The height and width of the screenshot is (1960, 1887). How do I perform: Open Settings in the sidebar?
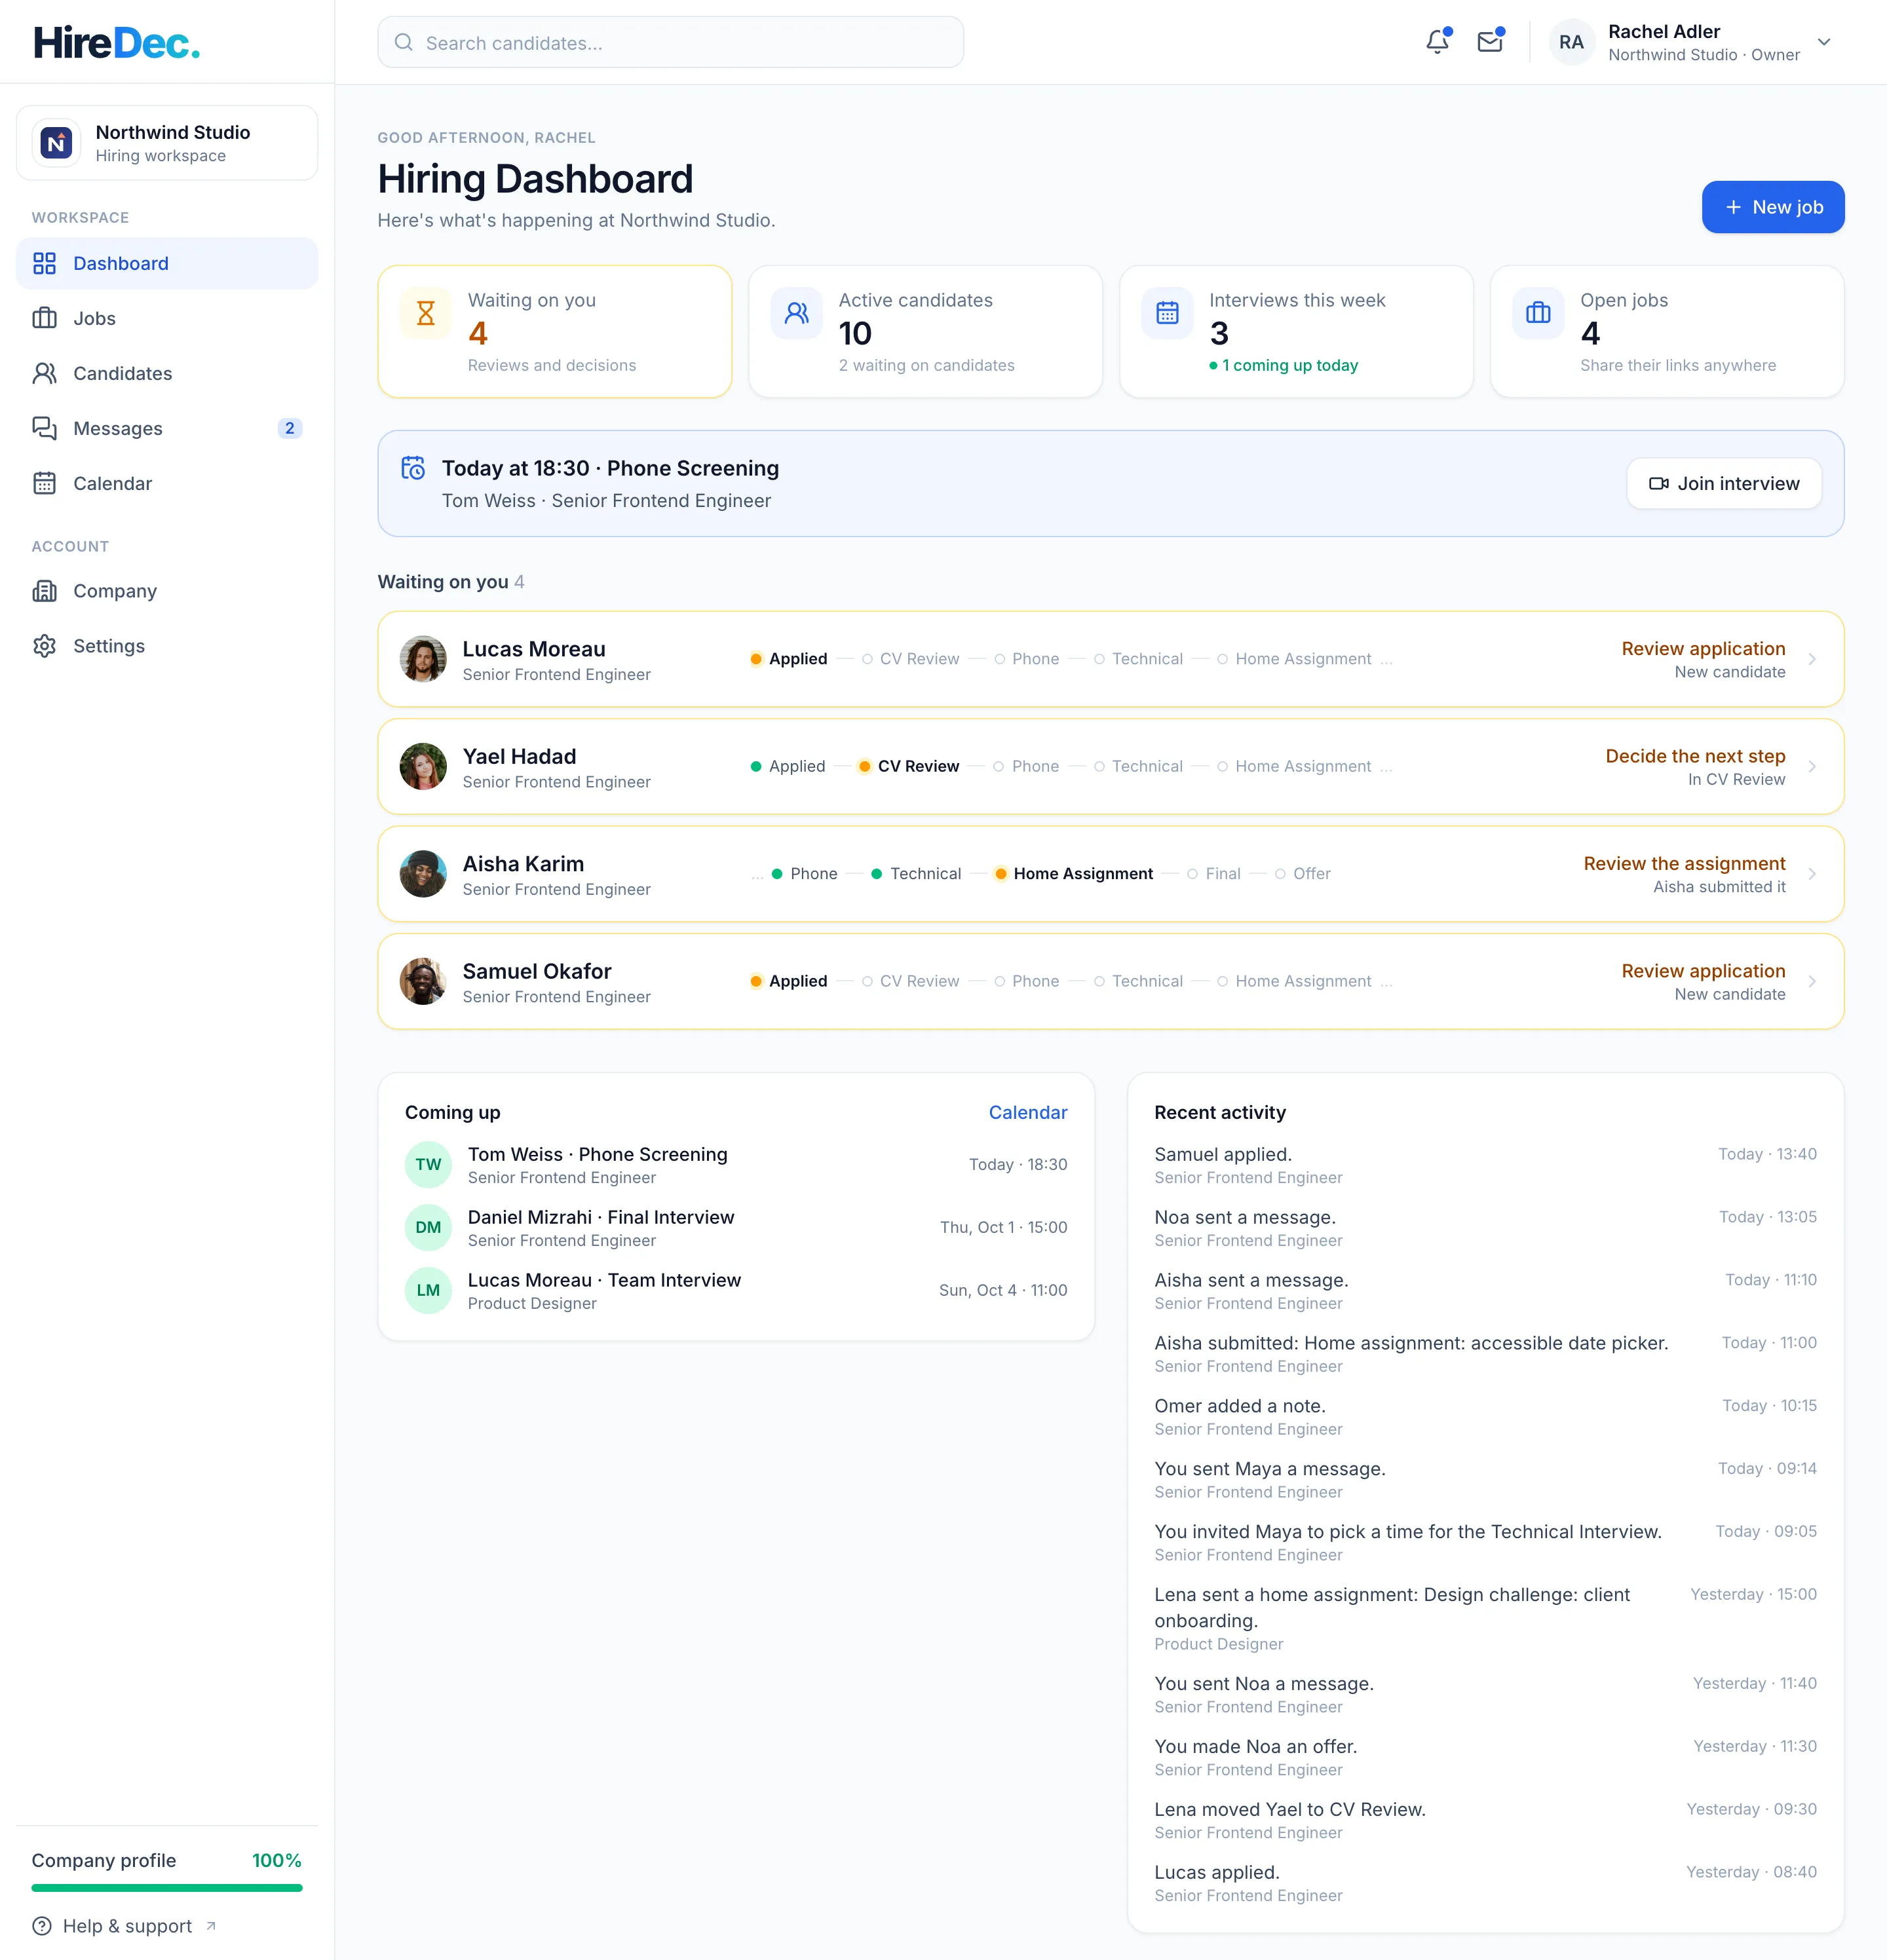tap(167, 646)
